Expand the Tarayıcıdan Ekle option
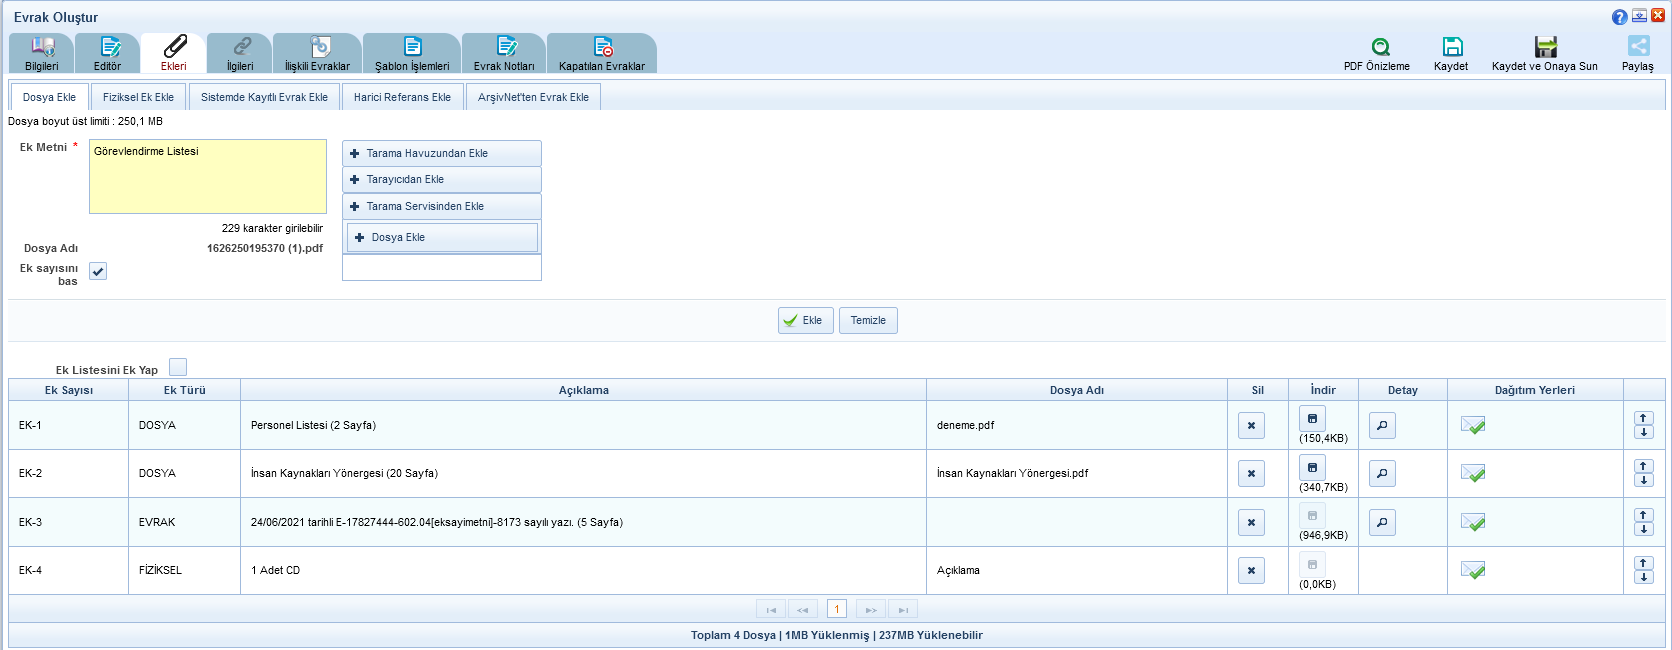Screen dimensions: 1672x650 [441, 179]
